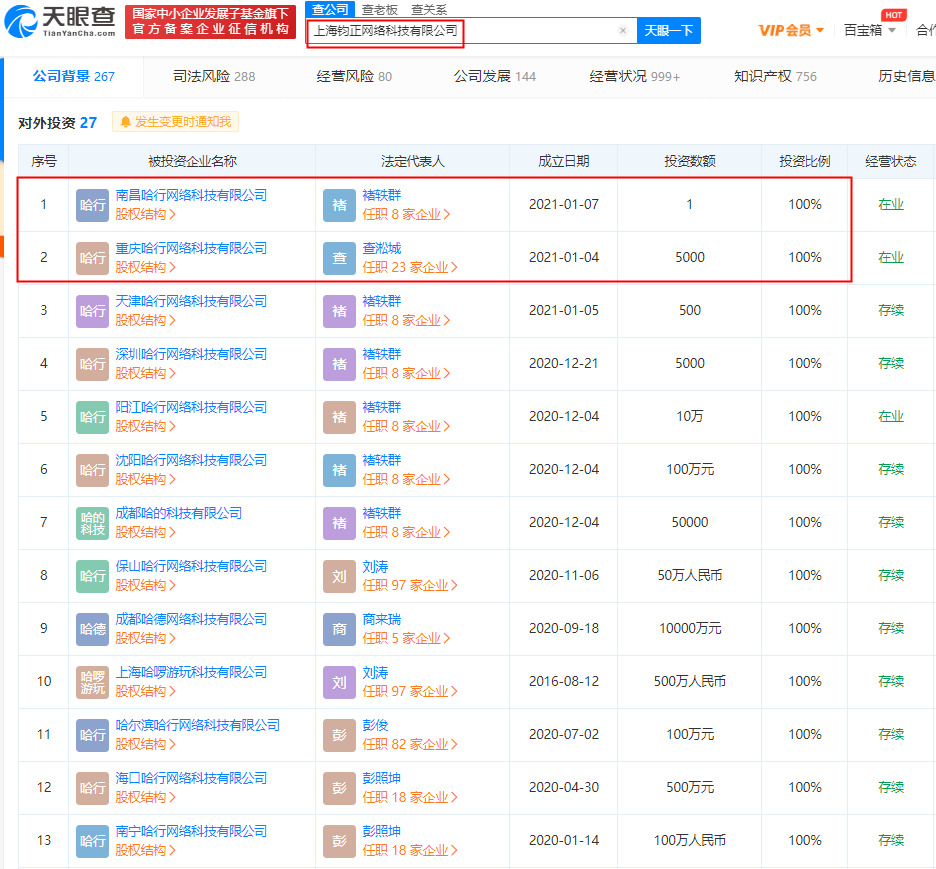Image resolution: width=936 pixels, height=869 pixels.
Task: Open the VIP会员 dropdown
Action: pos(791,30)
